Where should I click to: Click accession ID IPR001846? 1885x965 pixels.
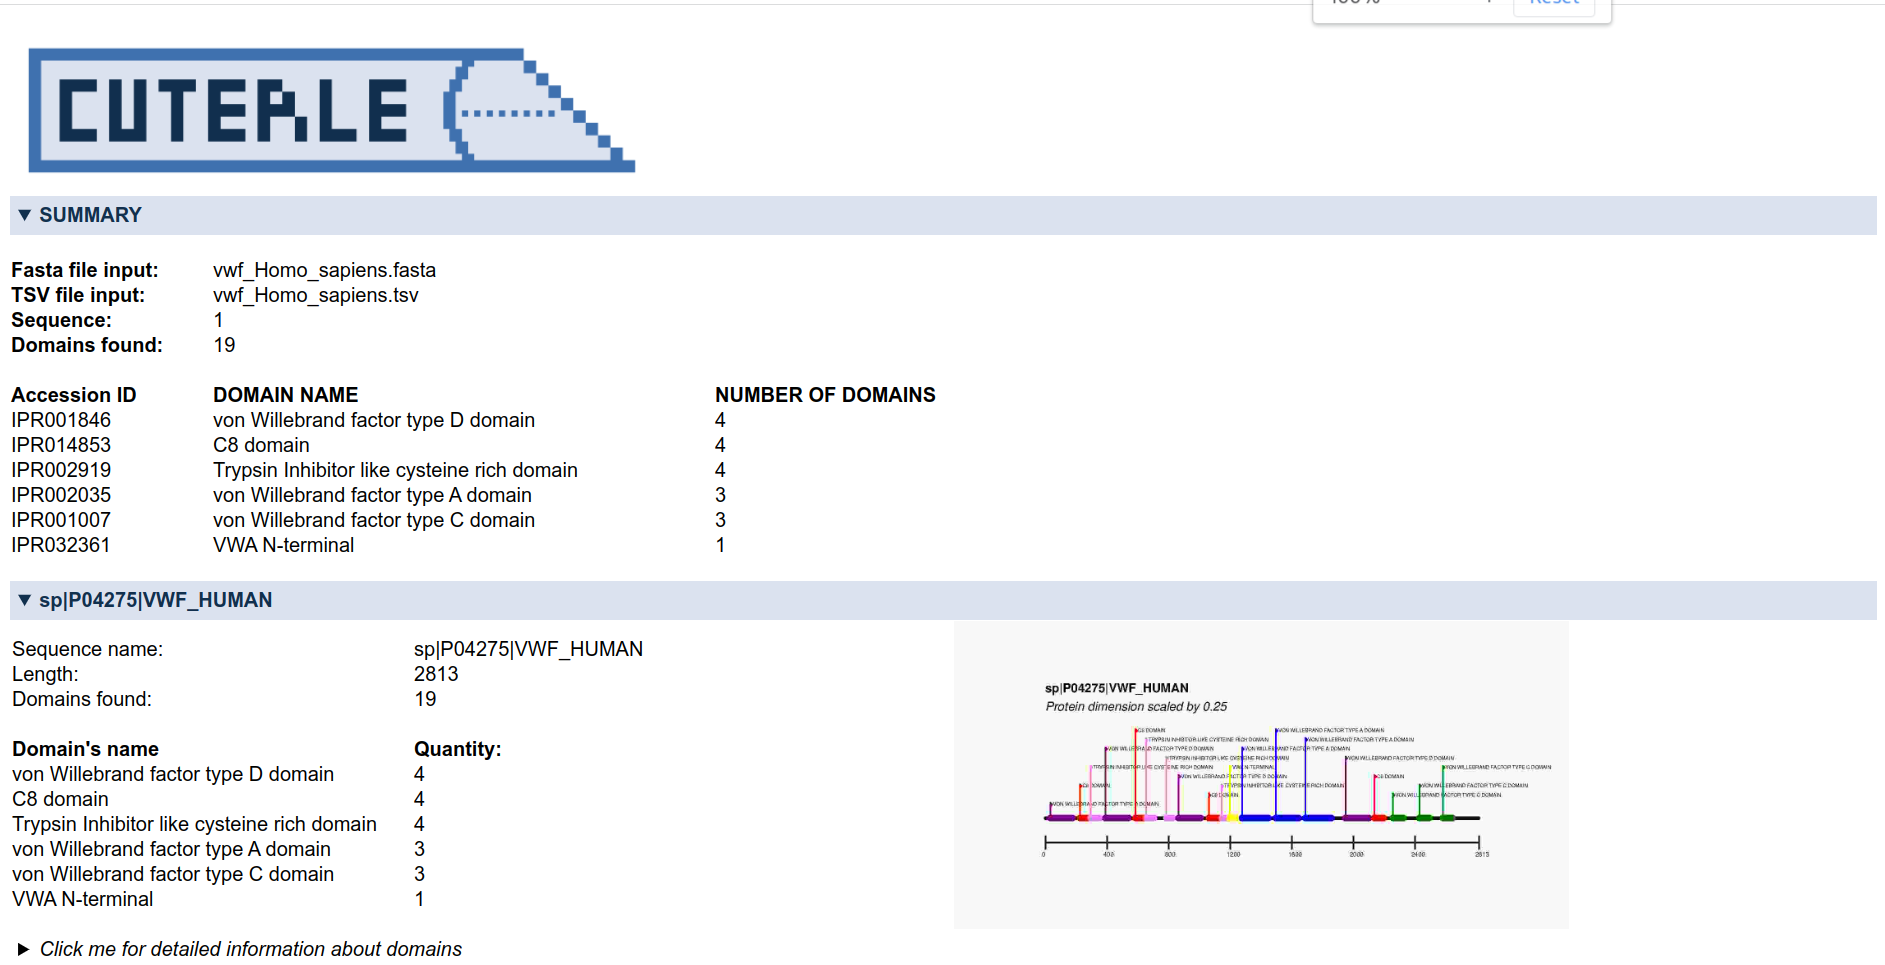61,420
